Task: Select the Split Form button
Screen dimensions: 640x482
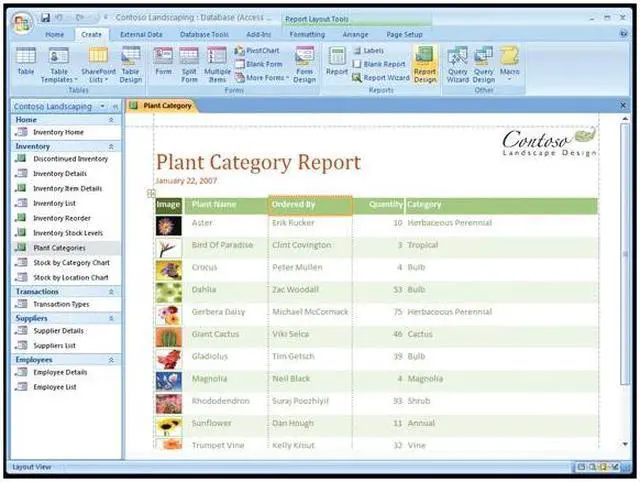Action: [190, 63]
